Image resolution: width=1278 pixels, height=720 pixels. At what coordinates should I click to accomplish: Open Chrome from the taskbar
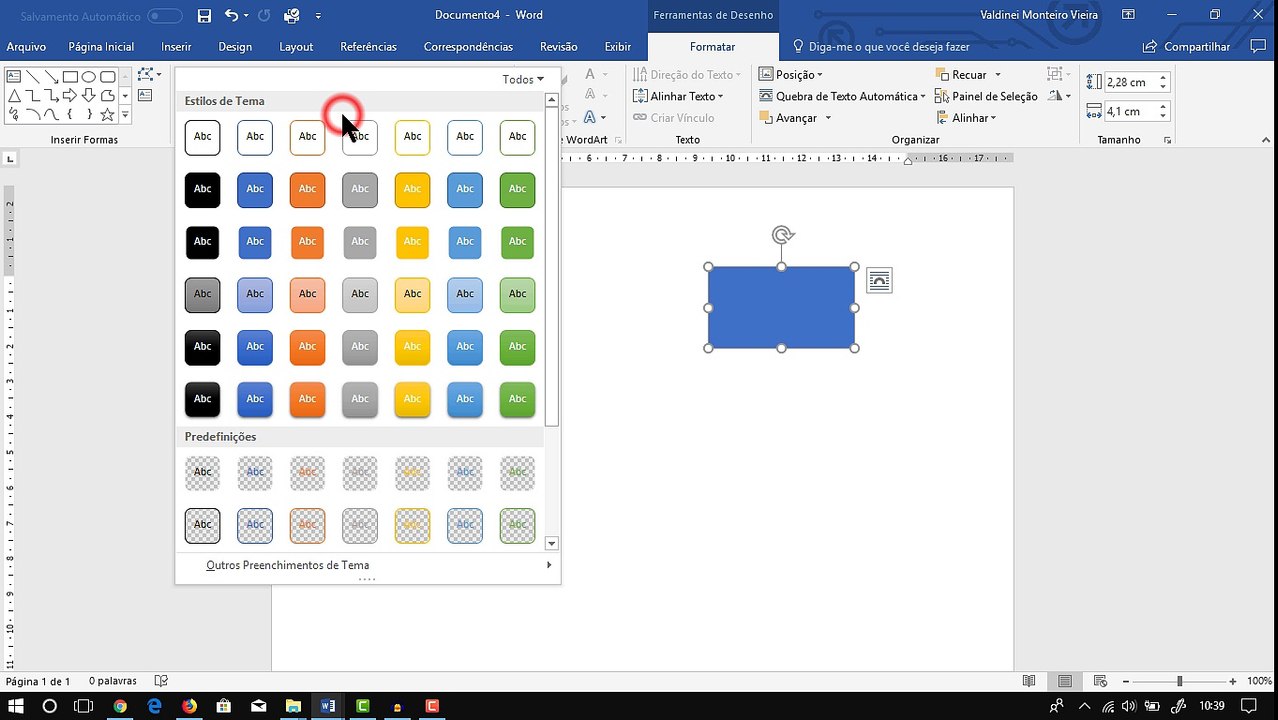[120, 706]
